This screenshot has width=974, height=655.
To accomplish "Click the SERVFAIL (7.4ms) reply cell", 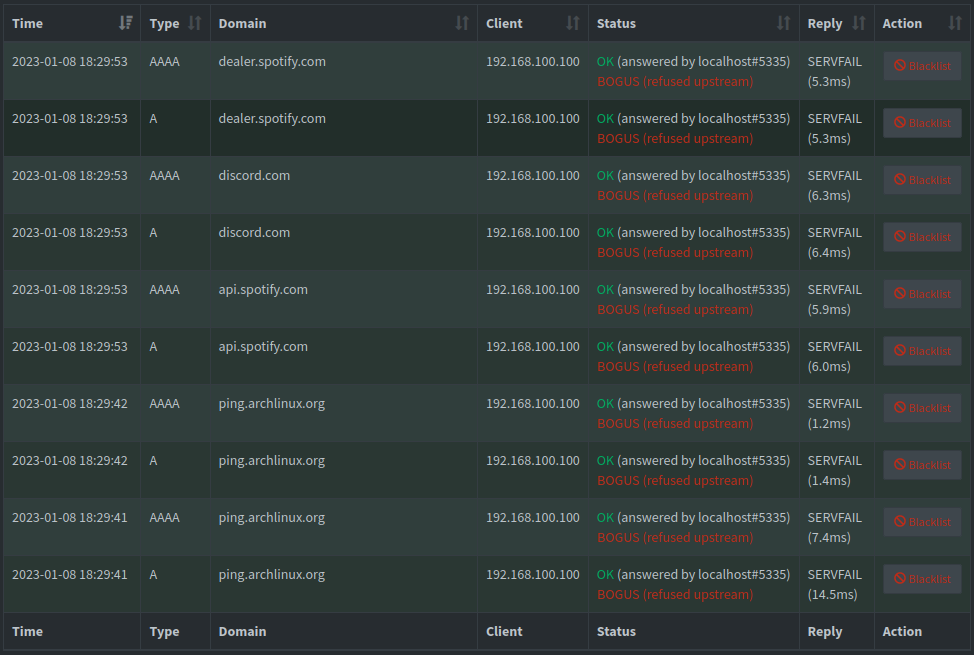I will [x=835, y=528].
